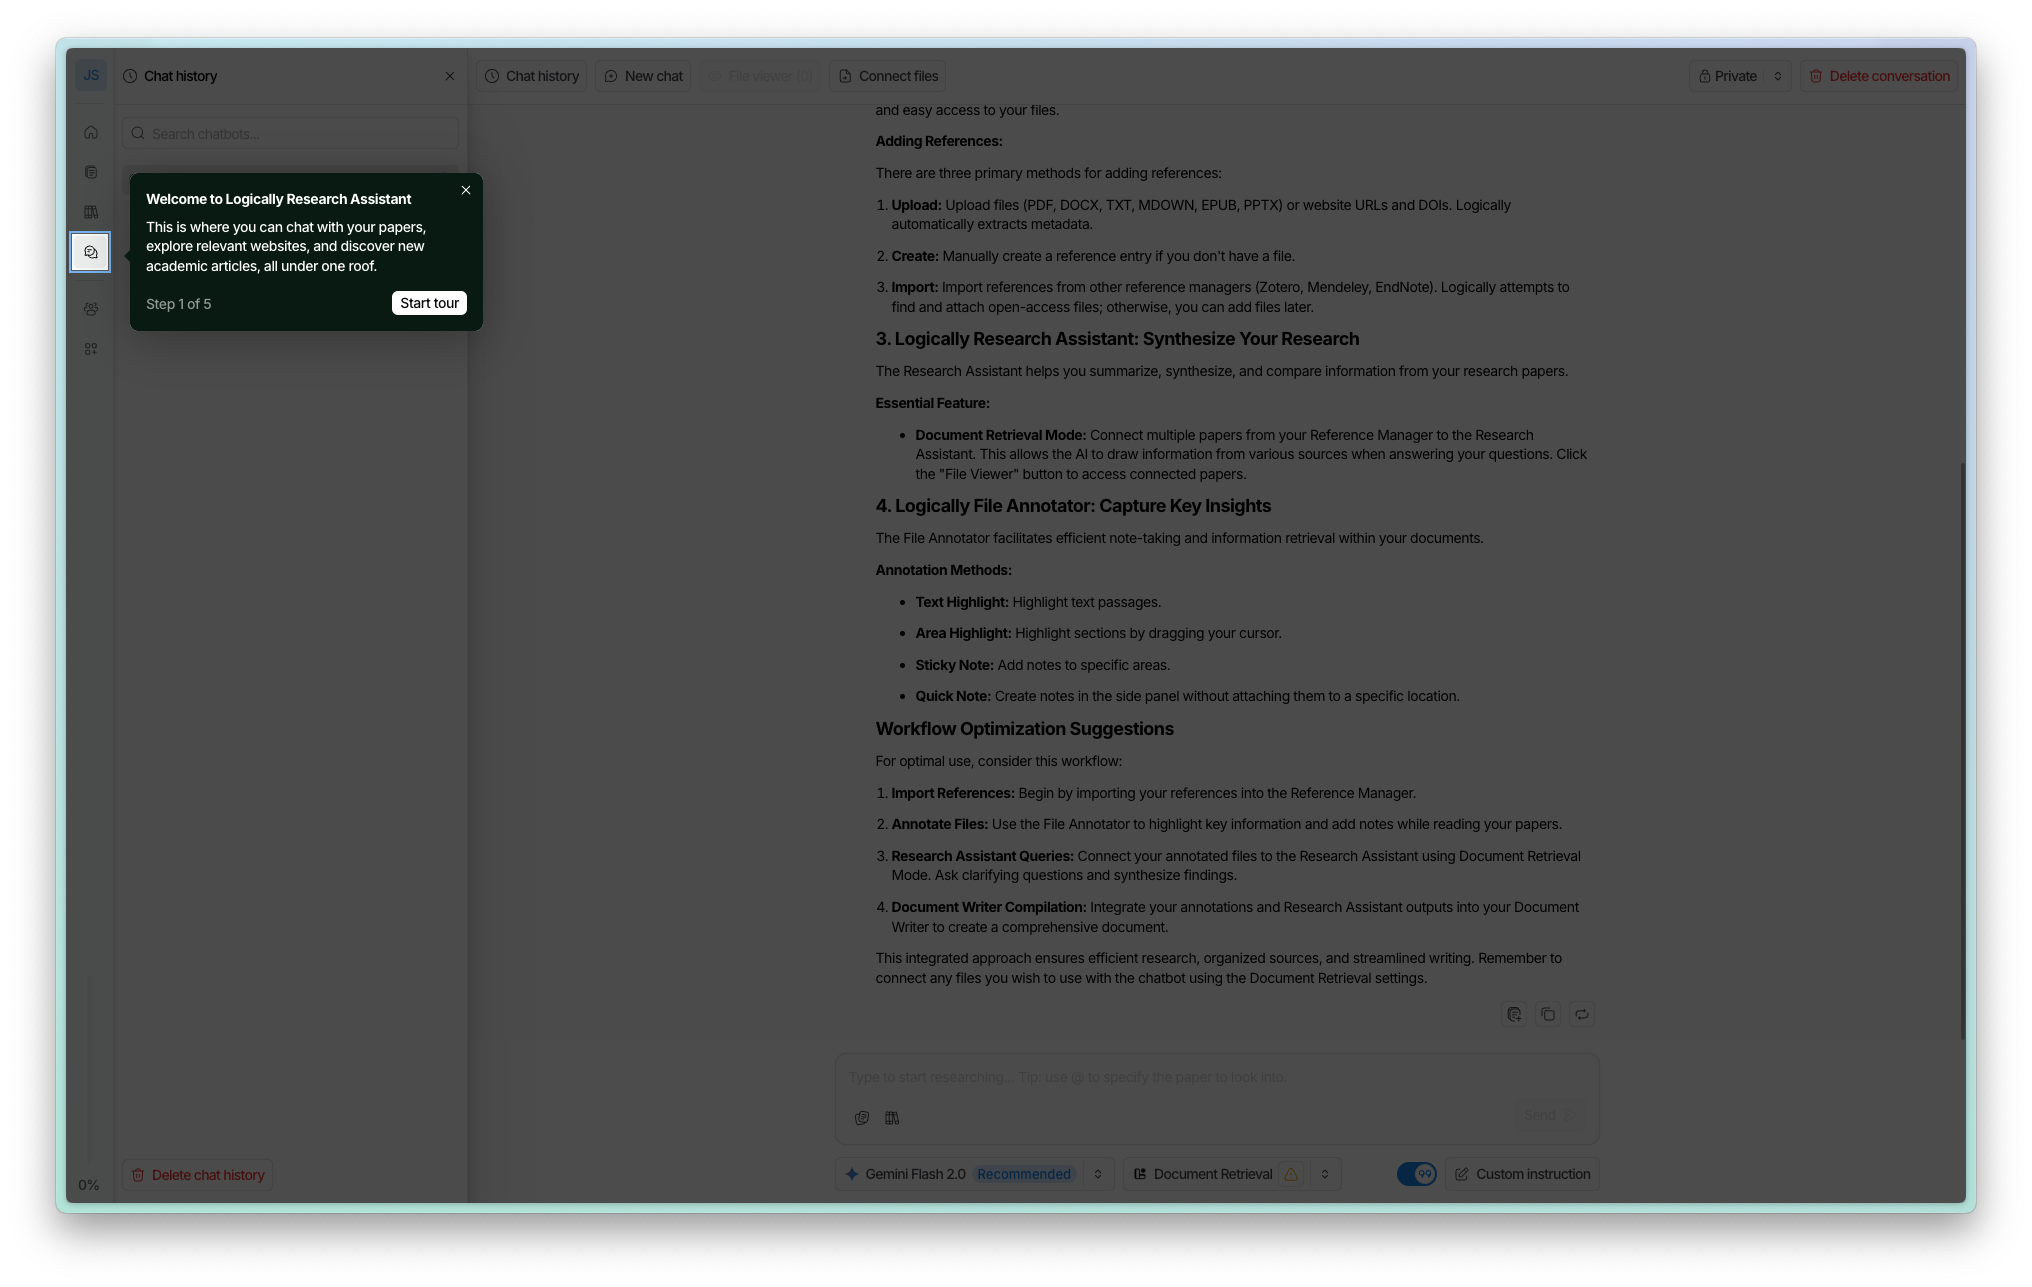This screenshot has width=2032, height=1287.
Task: Click the Start tour button
Action: (x=429, y=303)
